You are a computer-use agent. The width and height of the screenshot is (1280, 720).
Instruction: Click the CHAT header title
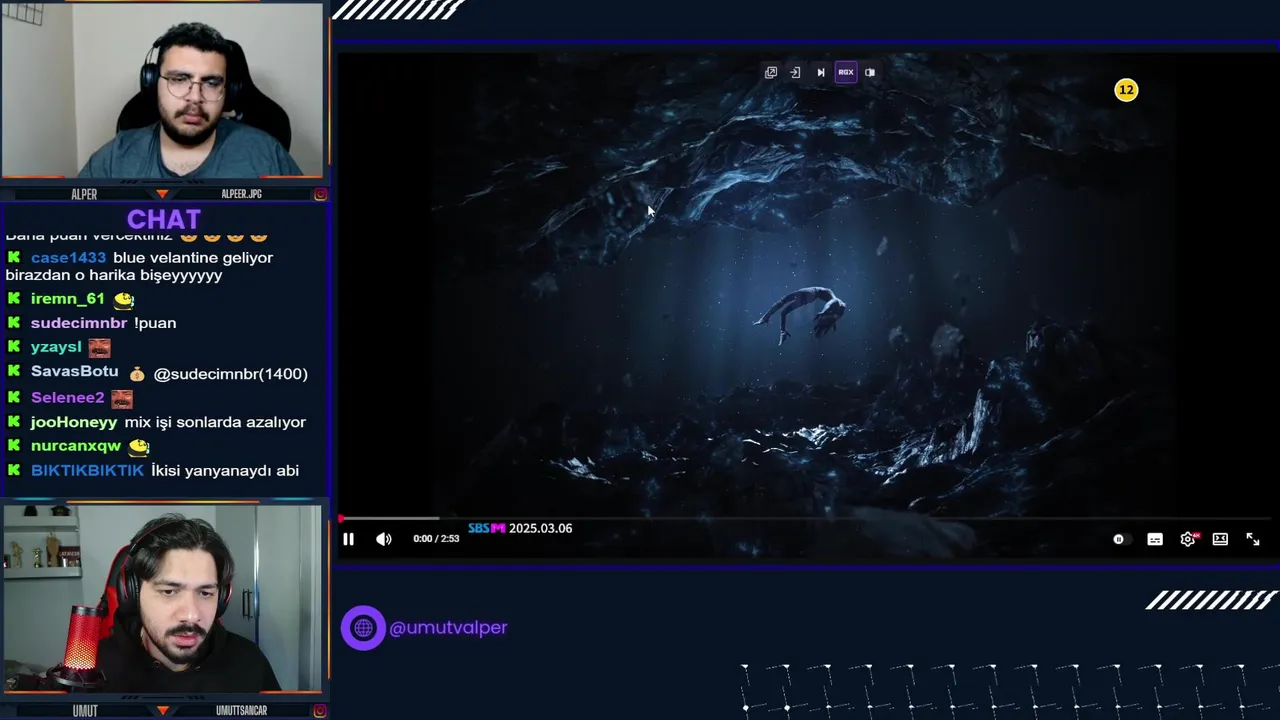(164, 219)
